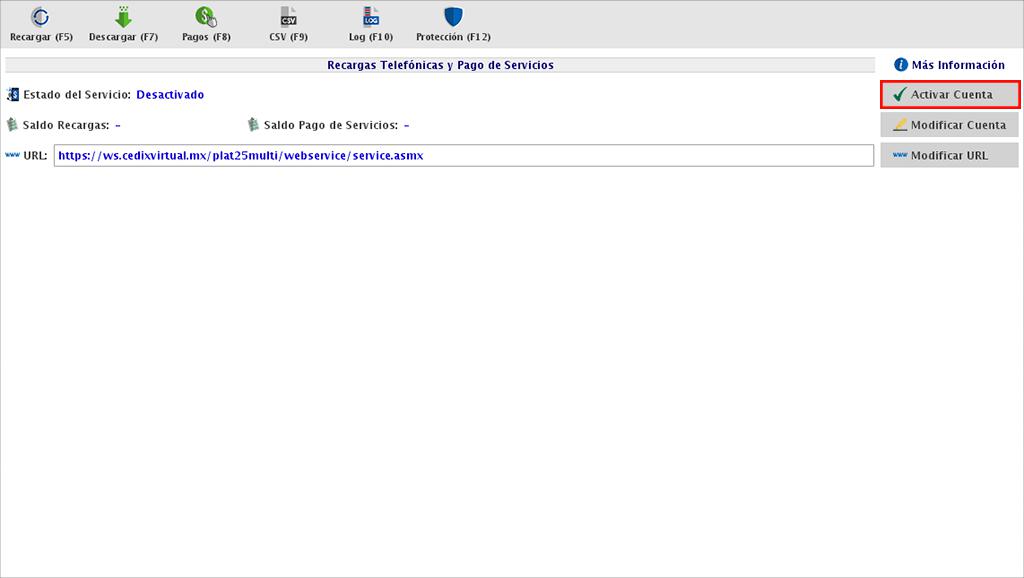Viewport: 1024px width, 578px height.
Task: Click the Estado del Servicio status icon
Action: pyautogui.click(x=11, y=94)
